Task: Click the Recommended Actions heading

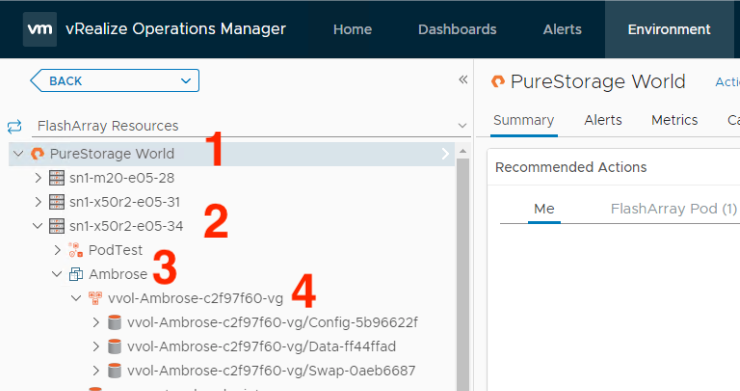Action: [x=571, y=167]
